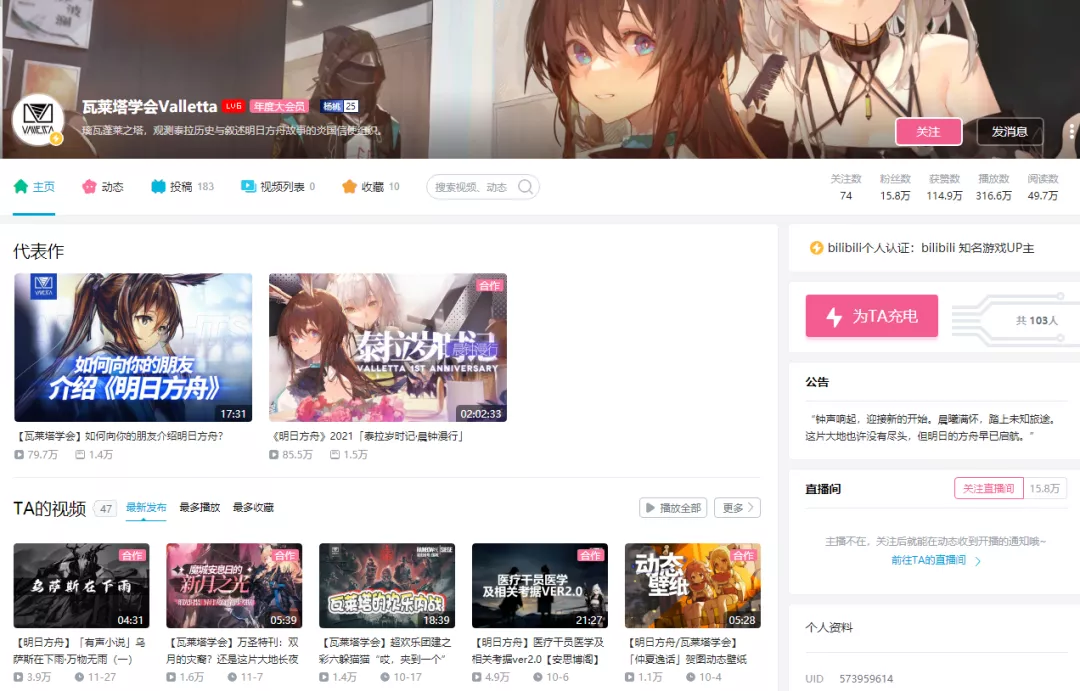Open the title 医疗干员医学及相关考据ver2.0

pos(538,650)
